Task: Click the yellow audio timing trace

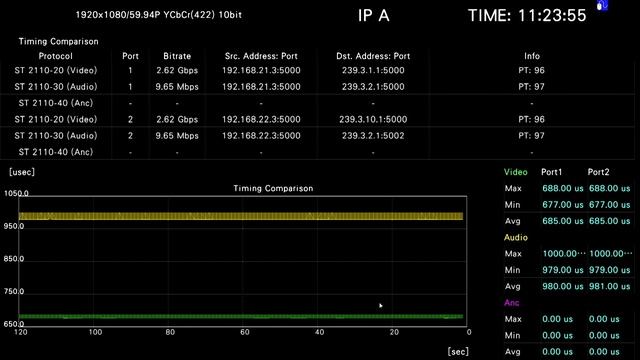Action: click(x=241, y=216)
